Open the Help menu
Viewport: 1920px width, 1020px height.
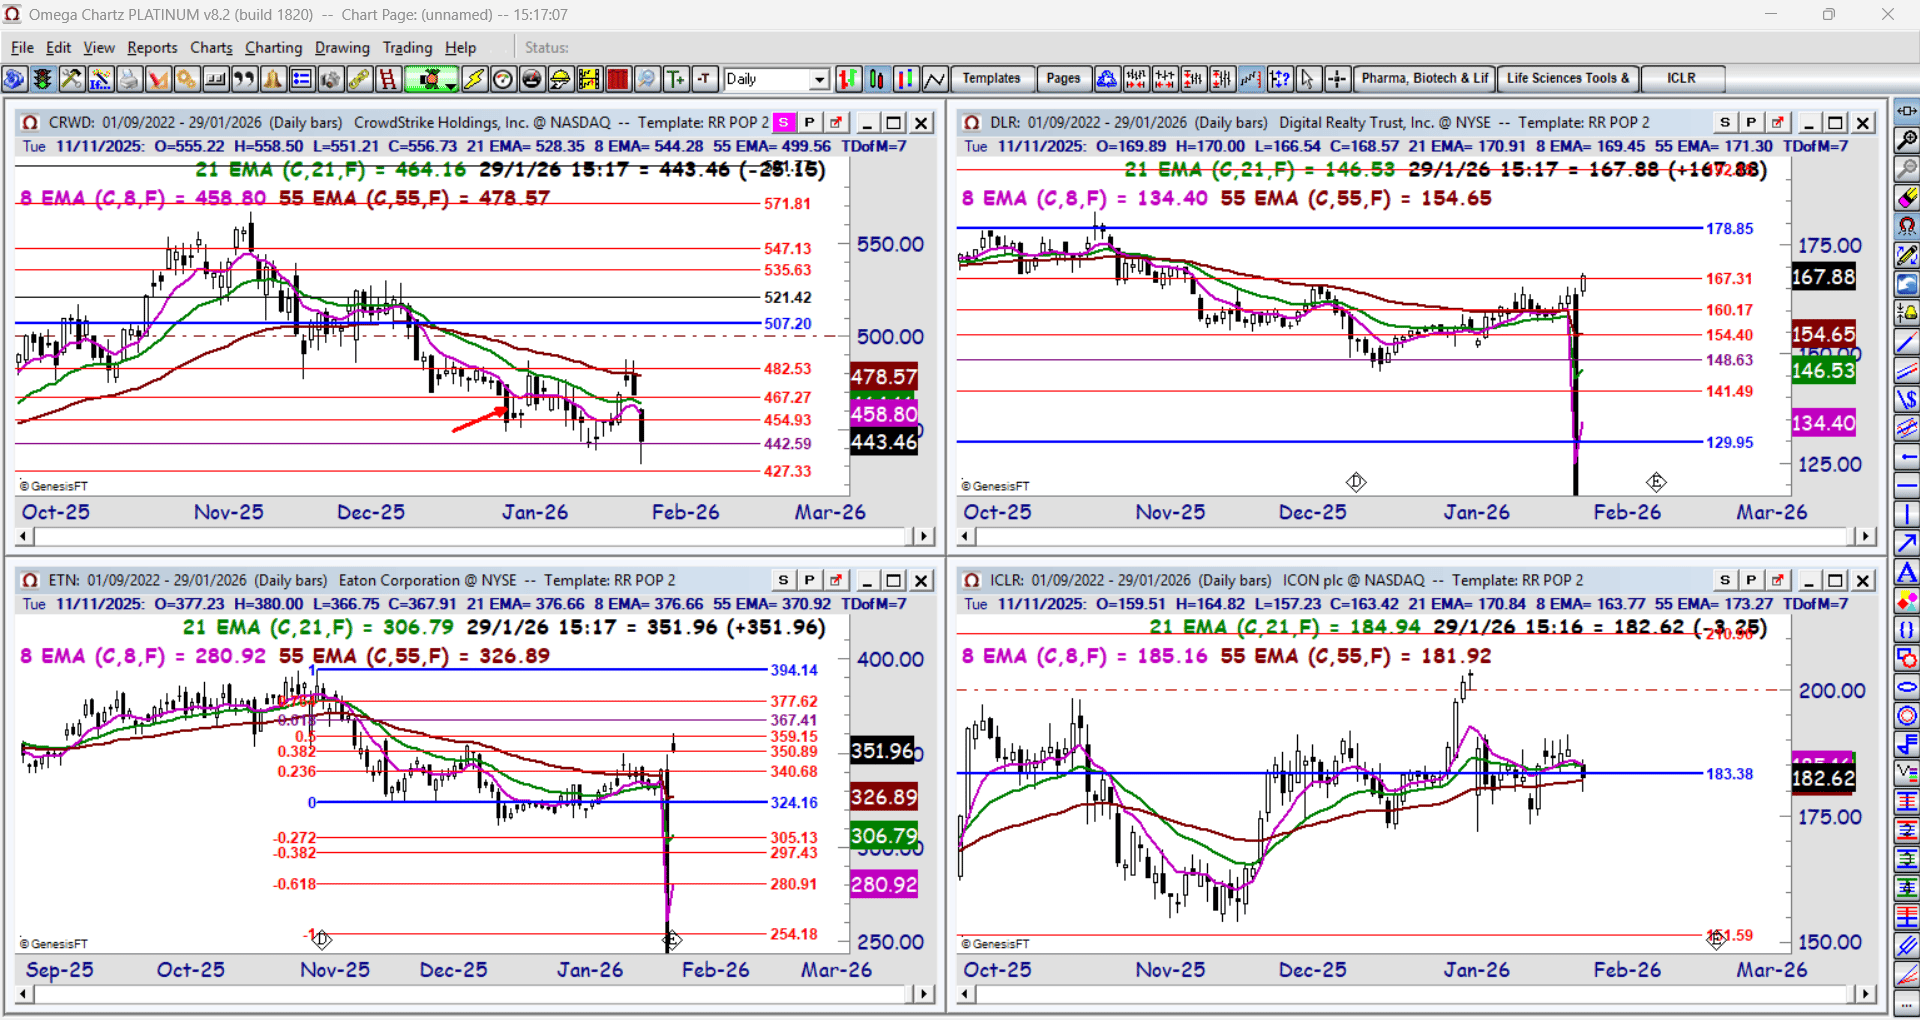460,48
